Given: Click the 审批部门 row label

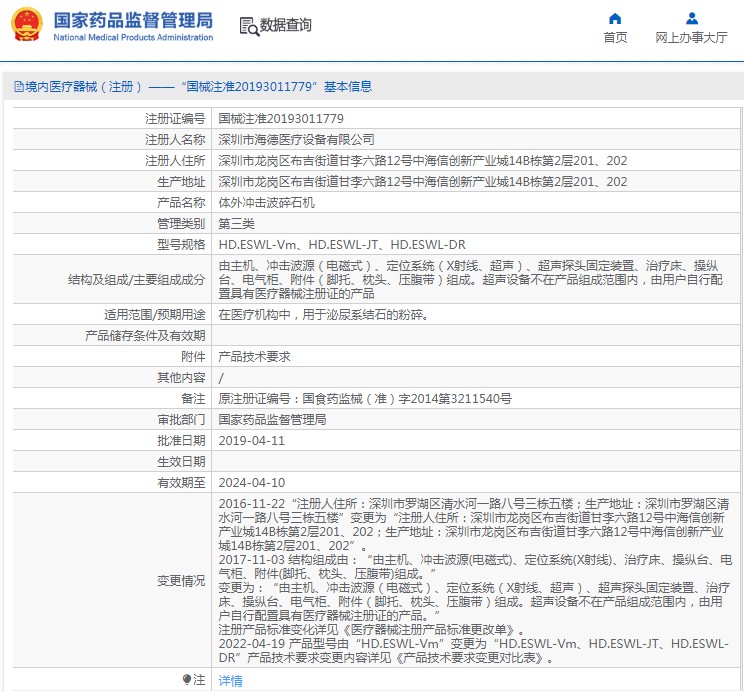Looking at the screenshot, I should (x=181, y=420).
